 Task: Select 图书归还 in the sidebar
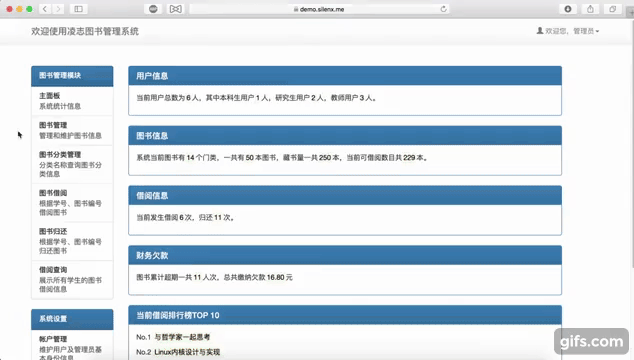point(72,241)
